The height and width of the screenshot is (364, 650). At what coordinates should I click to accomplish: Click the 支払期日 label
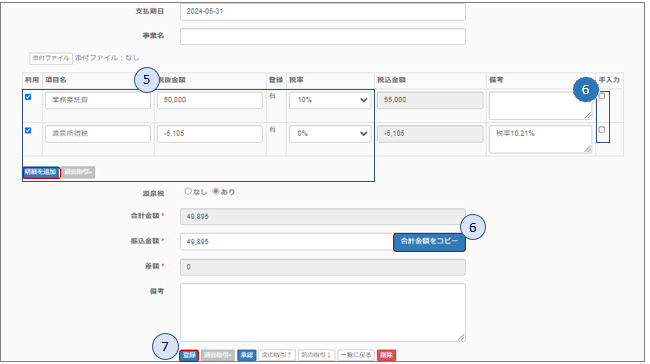pyautogui.click(x=150, y=12)
